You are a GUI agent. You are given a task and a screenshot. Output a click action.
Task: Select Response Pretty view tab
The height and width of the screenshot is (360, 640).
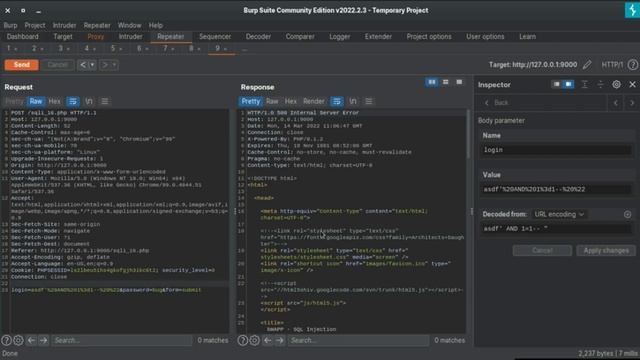pyautogui.click(x=251, y=101)
